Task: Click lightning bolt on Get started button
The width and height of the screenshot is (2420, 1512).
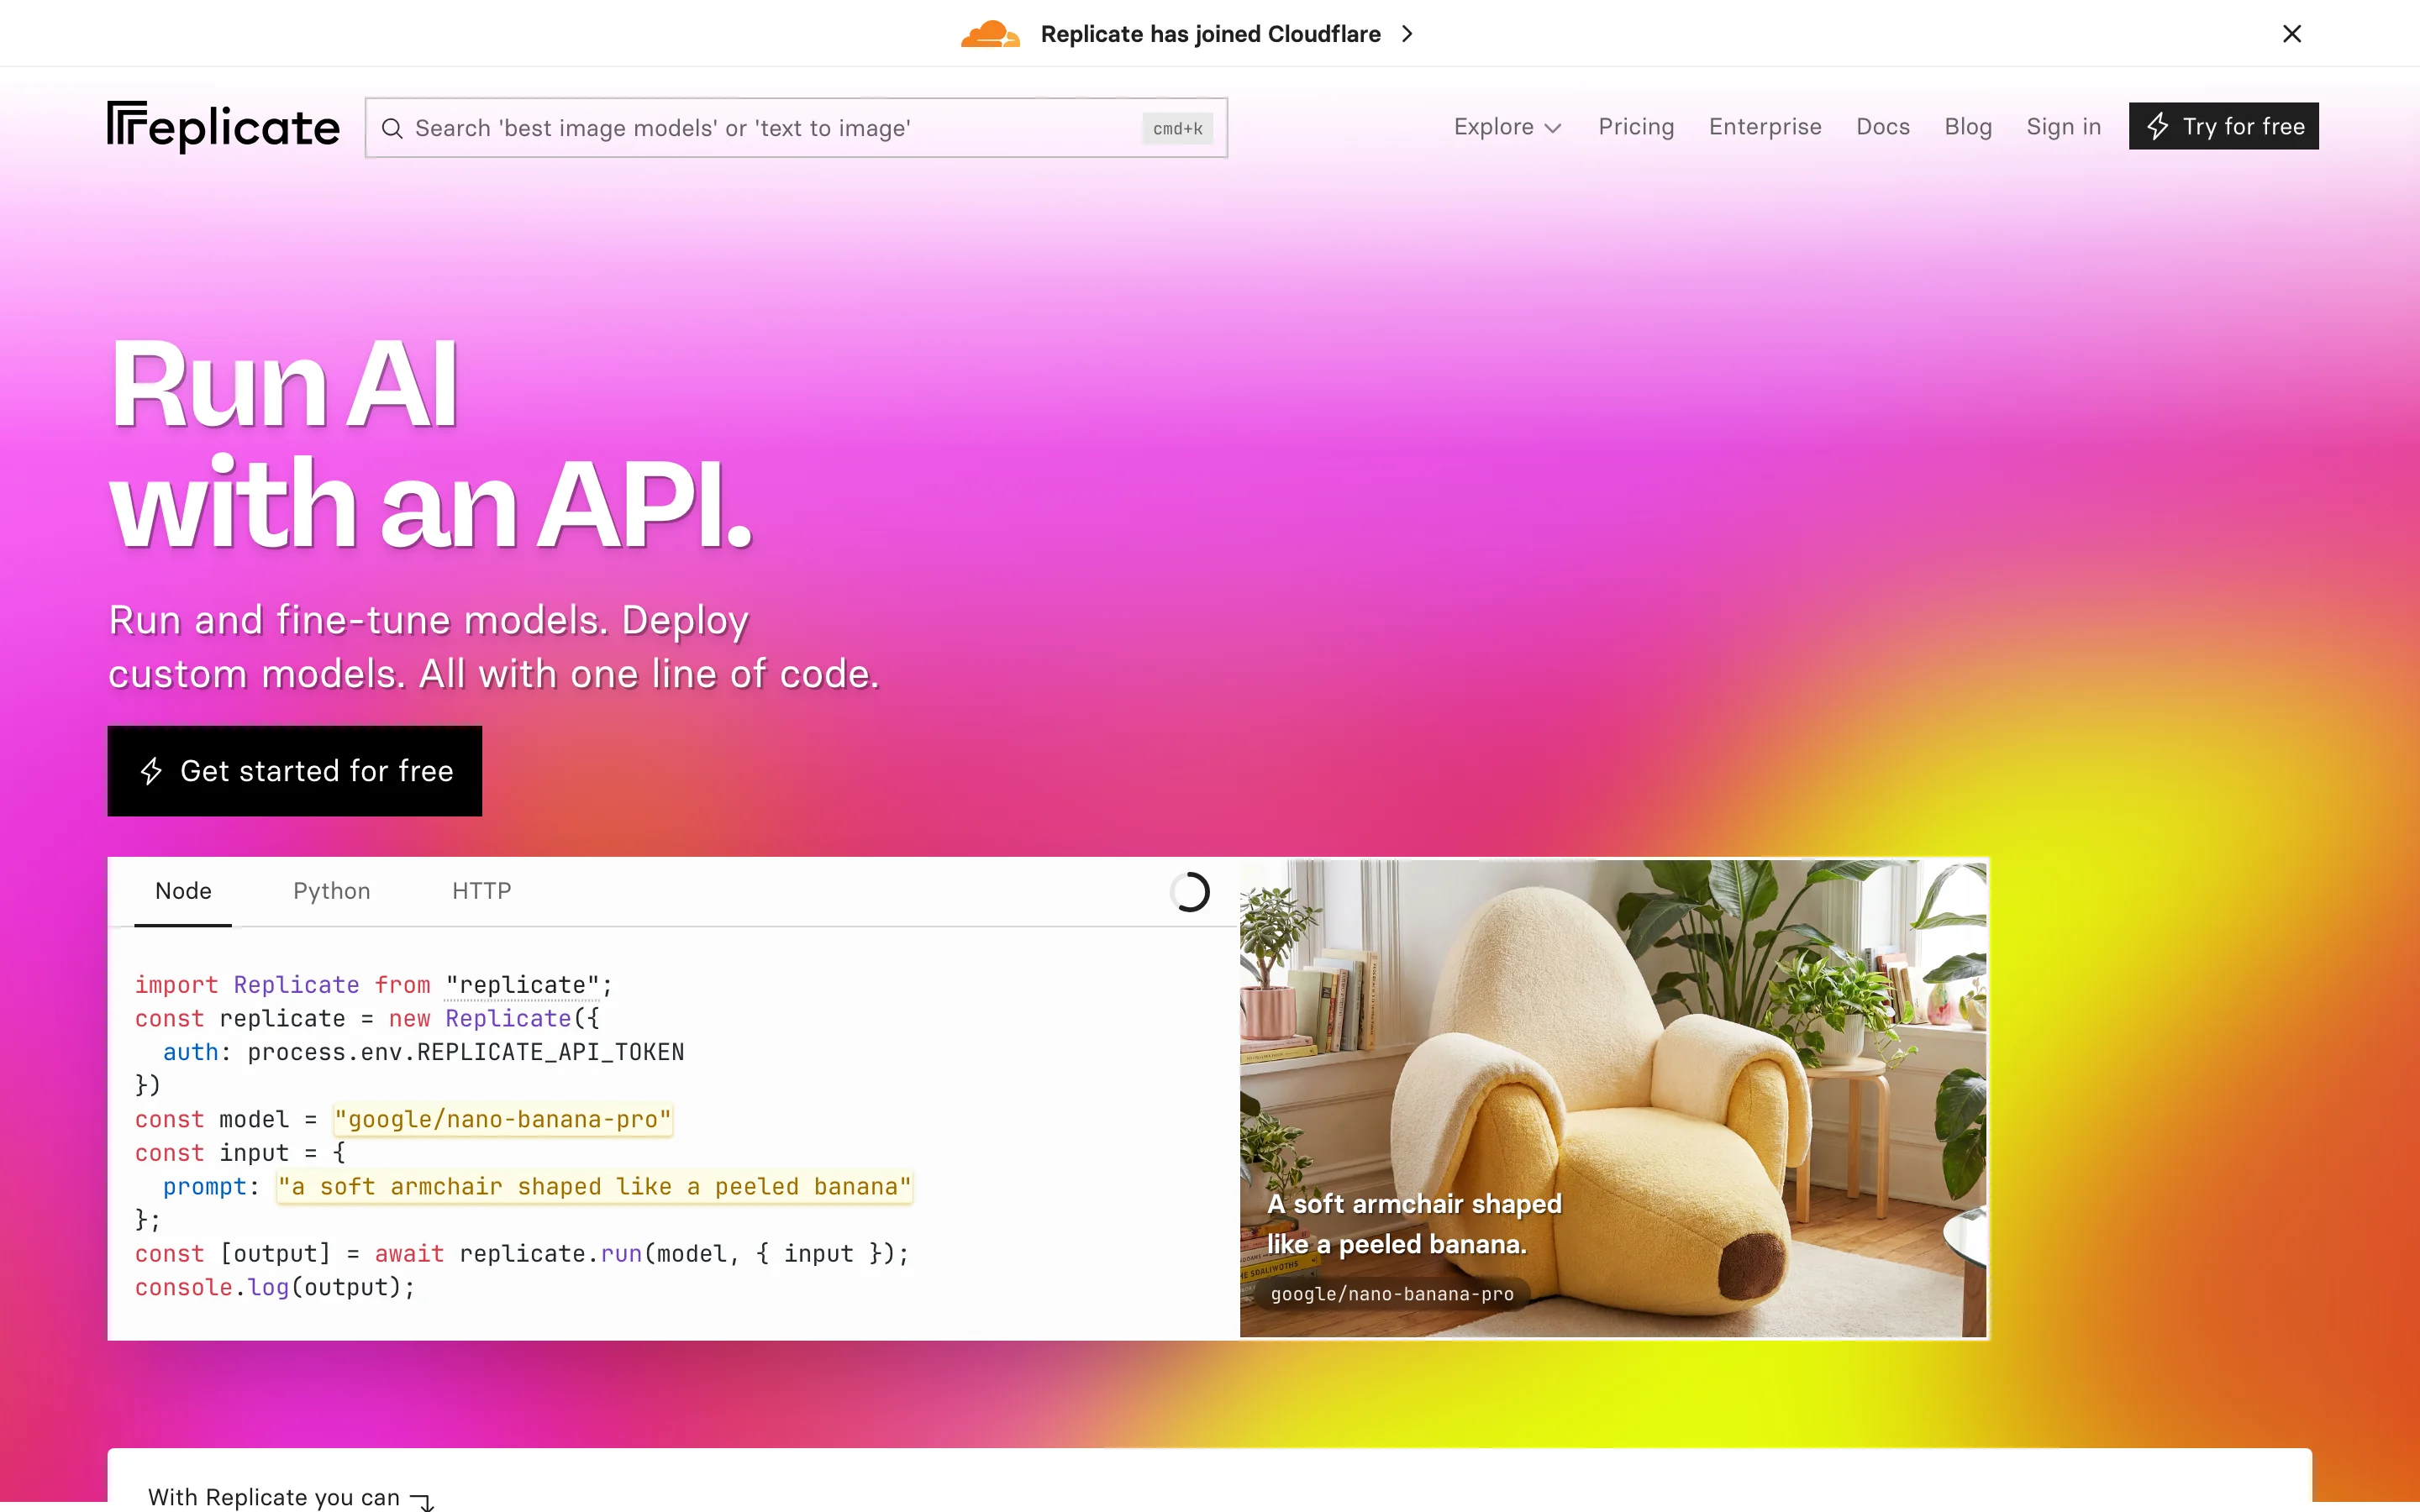Action: tap(151, 771)
